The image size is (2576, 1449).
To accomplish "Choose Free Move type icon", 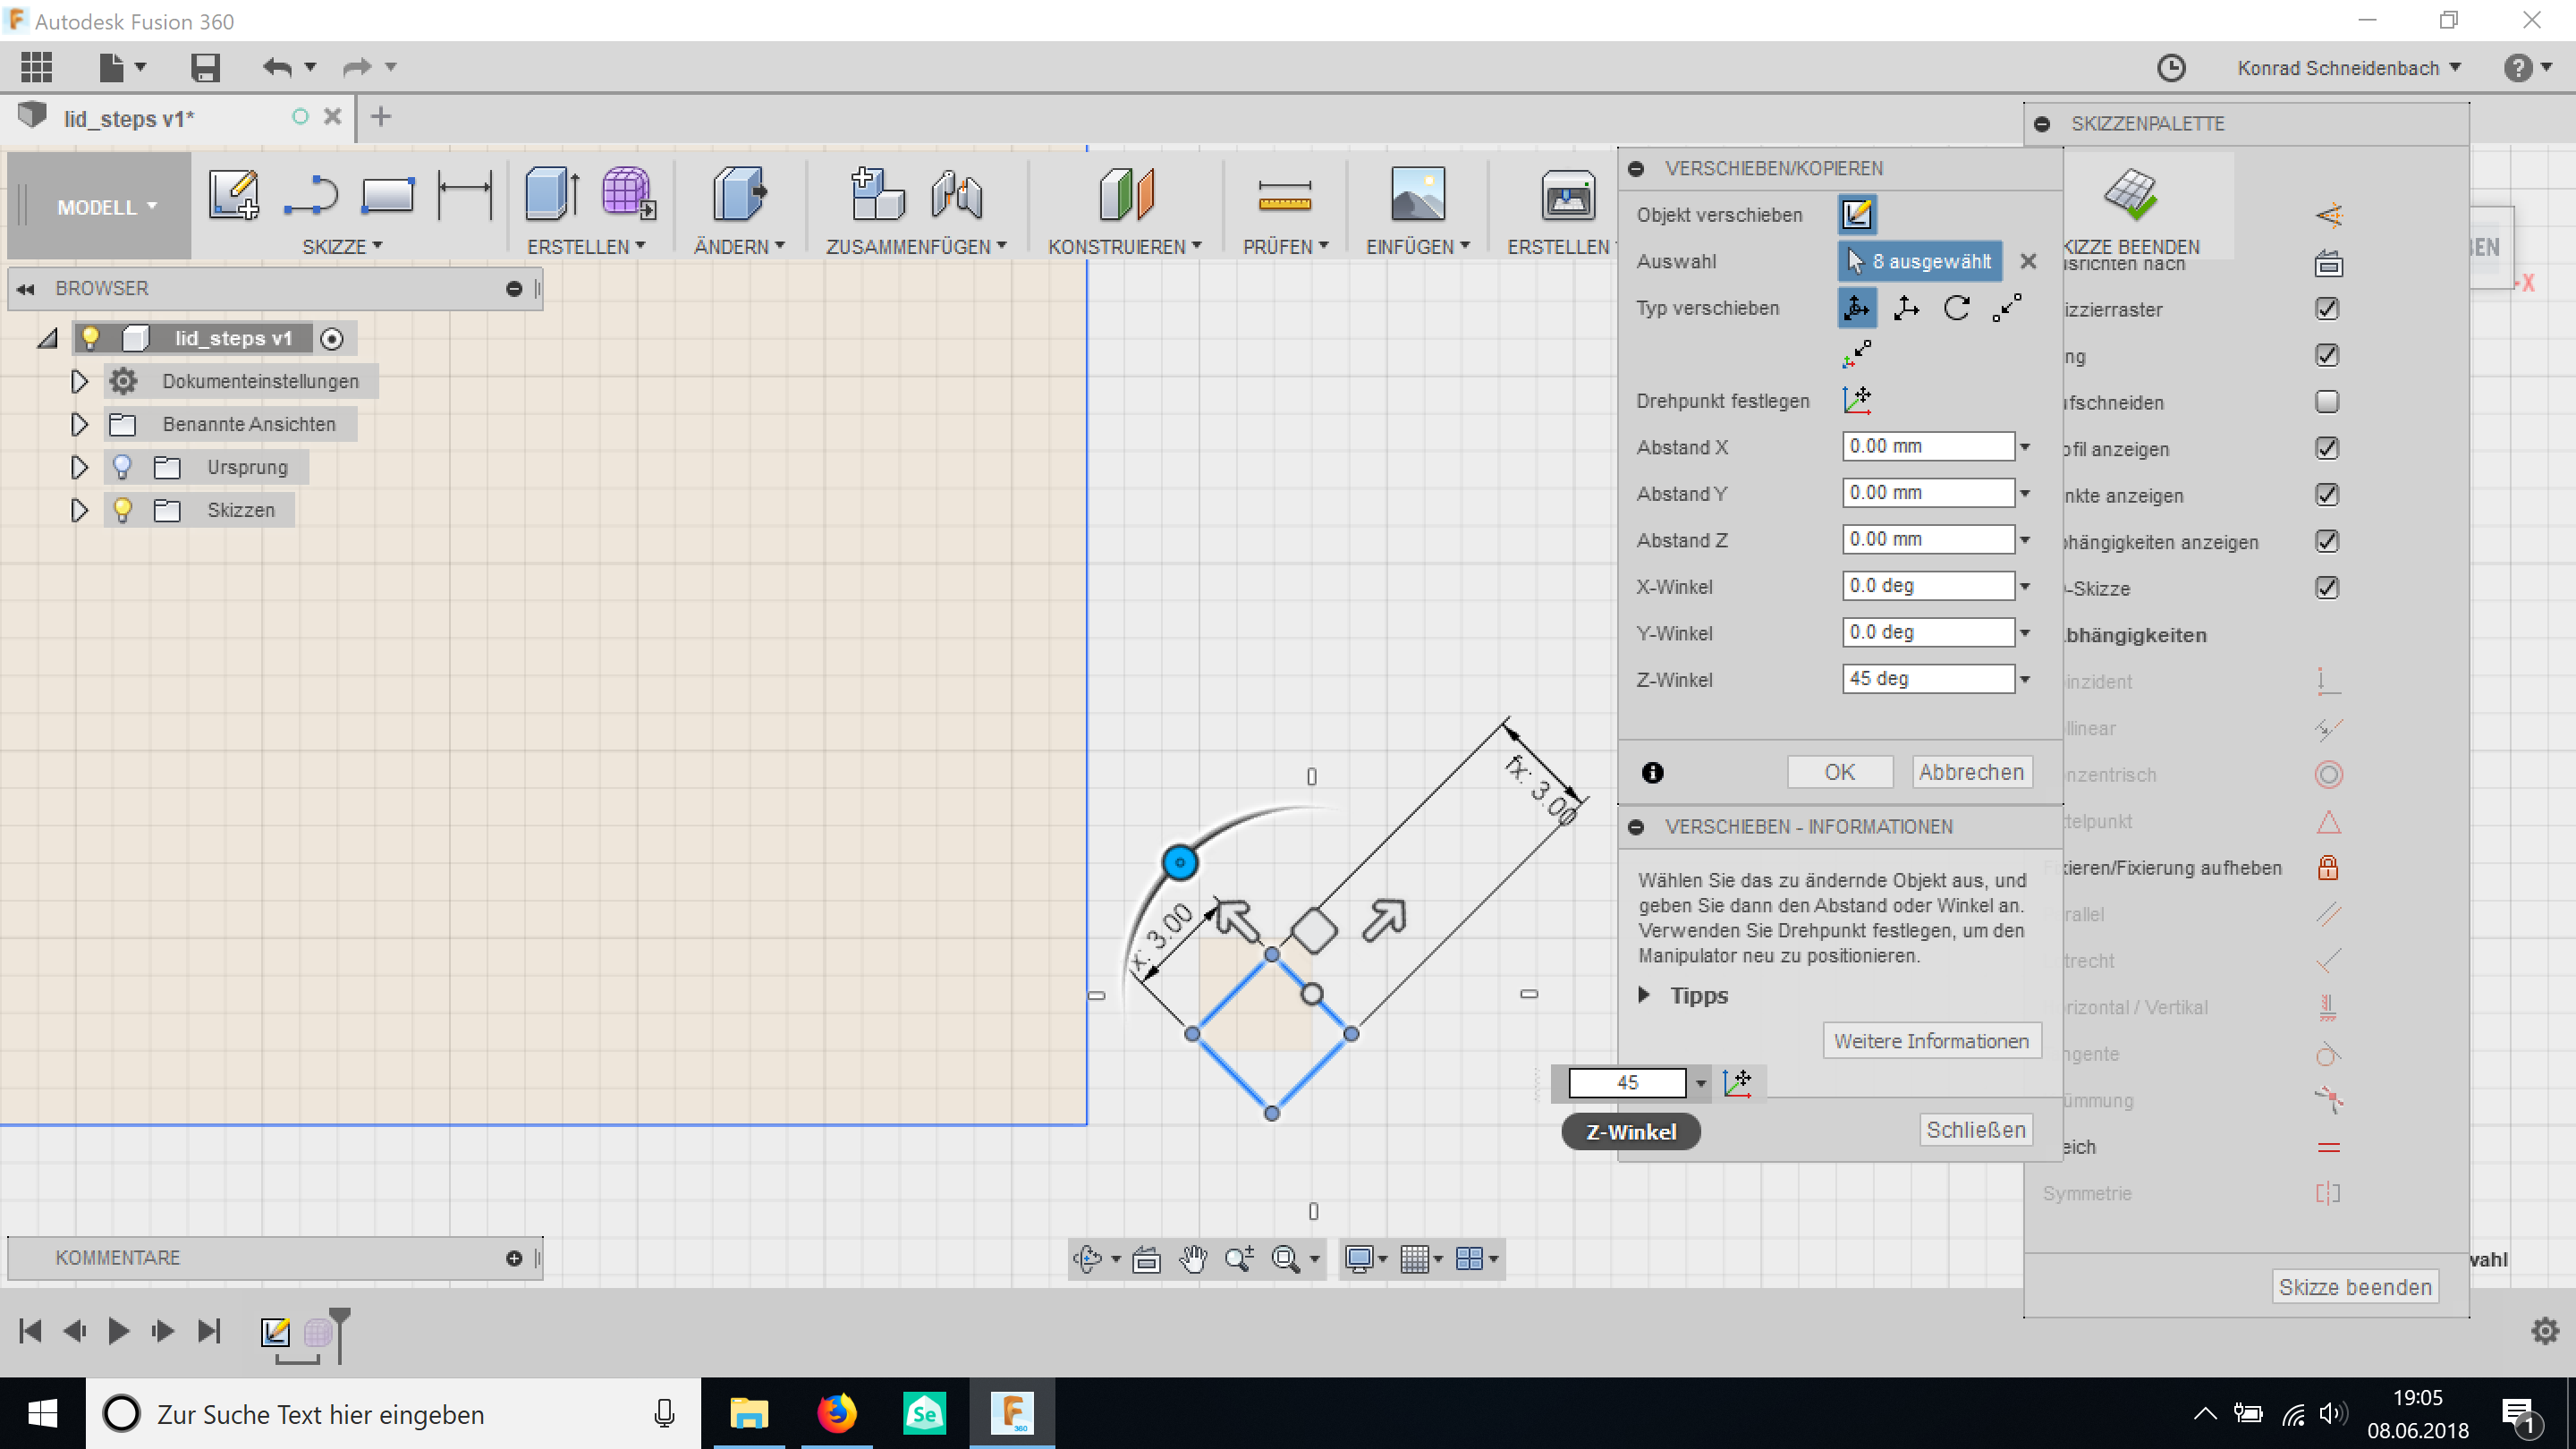I will click(x=1857, y=308).
